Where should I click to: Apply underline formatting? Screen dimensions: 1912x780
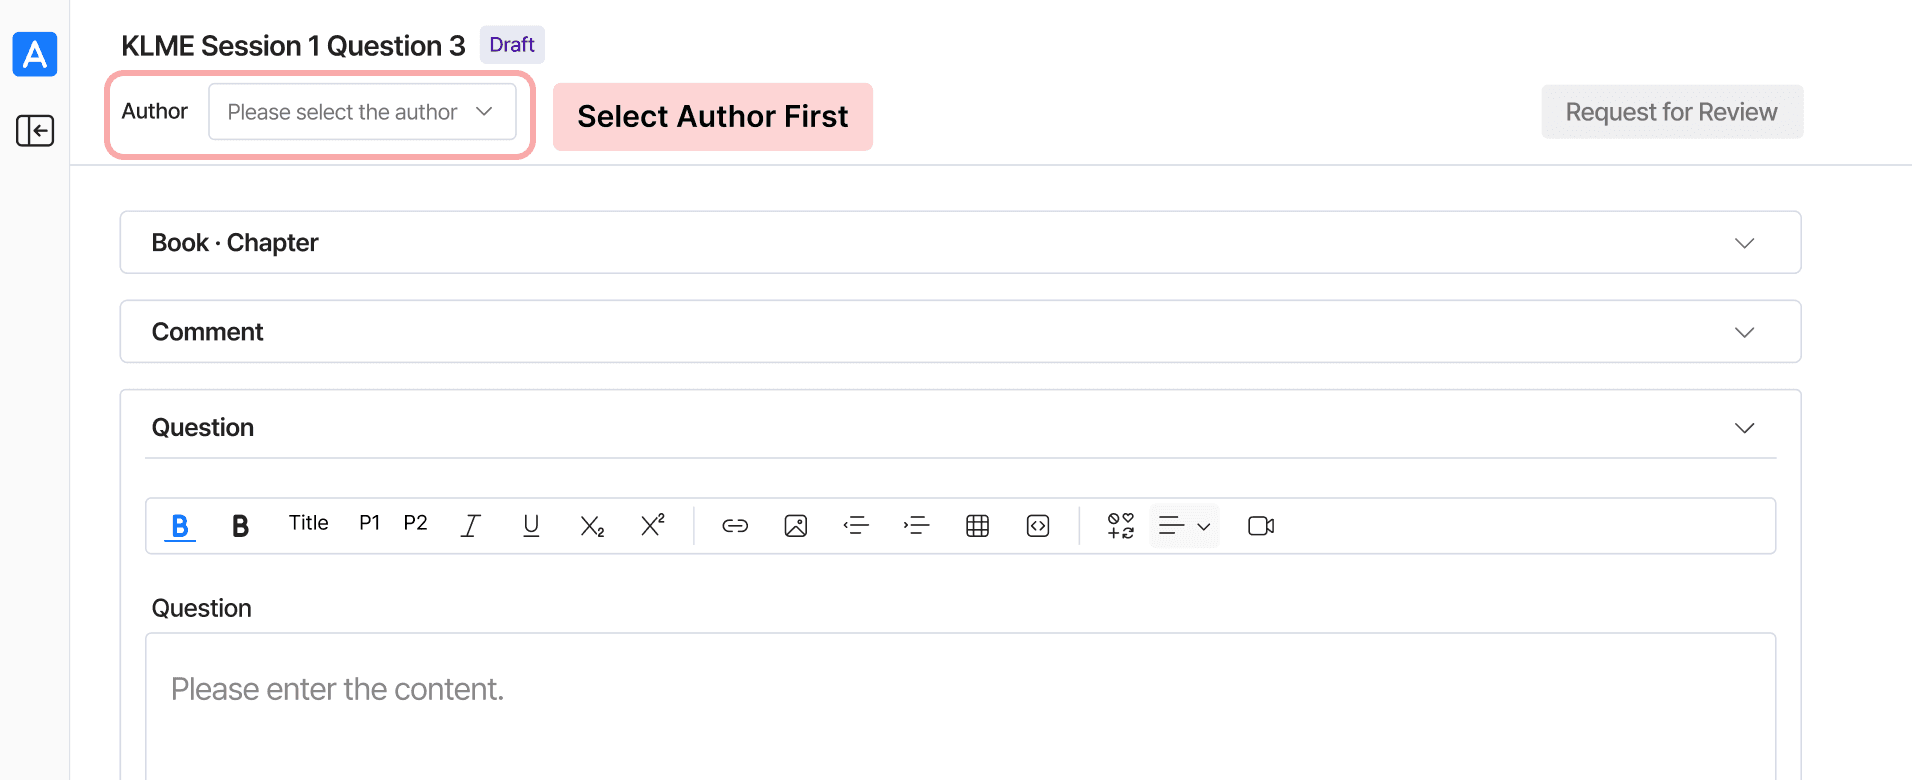[531, 526]
